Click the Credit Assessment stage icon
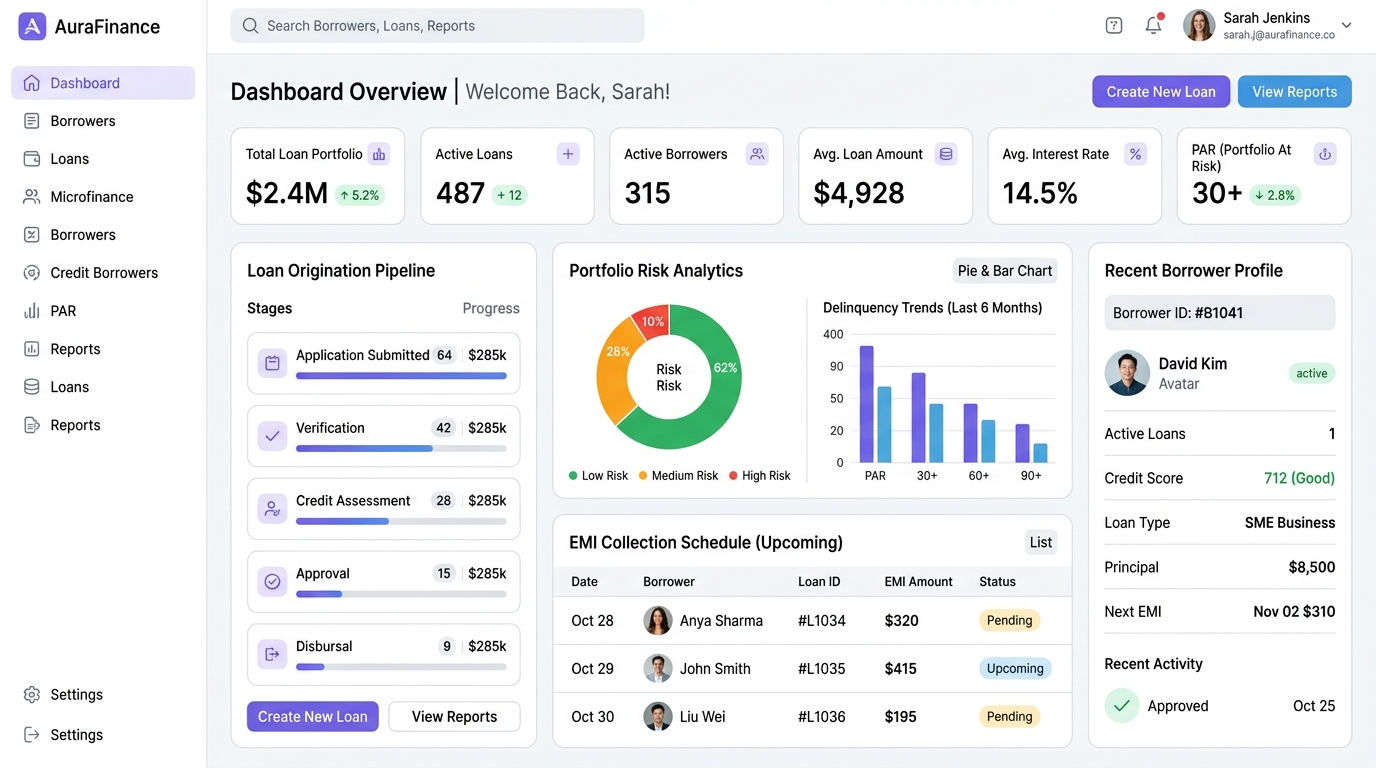Viewport: 1376px width, 768px height. [x=272, y=509]
